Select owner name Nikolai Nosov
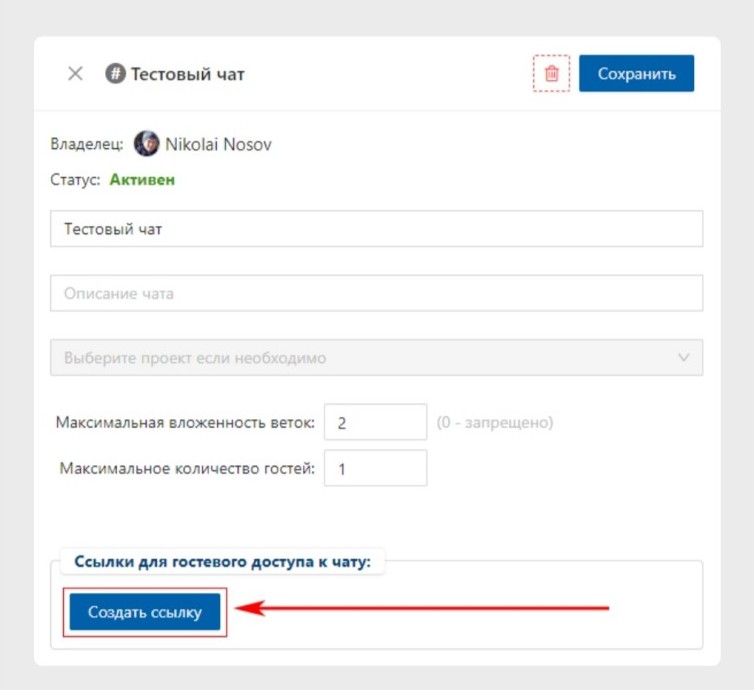Screen dimensions: 754x690 click(218, 144)
